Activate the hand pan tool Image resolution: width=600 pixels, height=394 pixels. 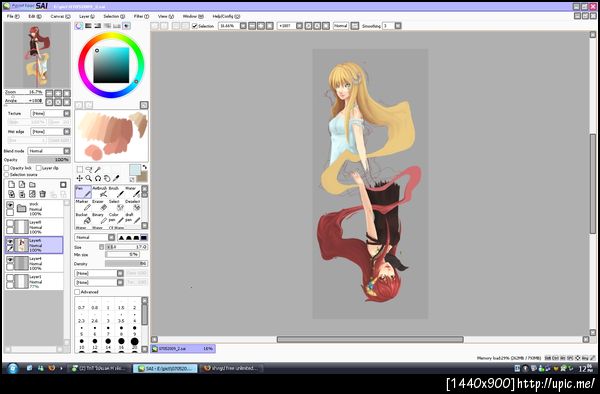(x=107, y=178)
